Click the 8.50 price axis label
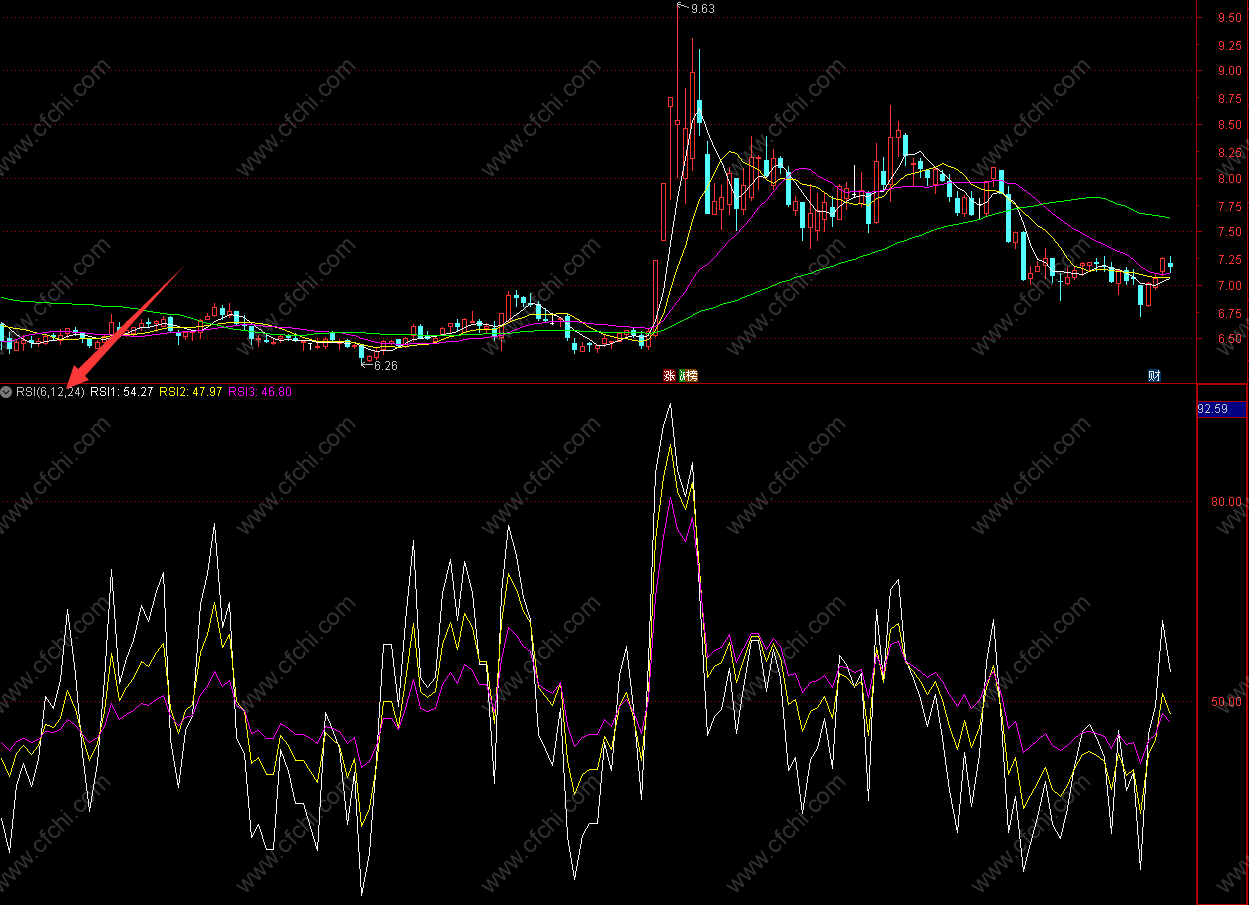Image resolution: width=1249 pixels, height=905 pixels. click(1229, 125)
